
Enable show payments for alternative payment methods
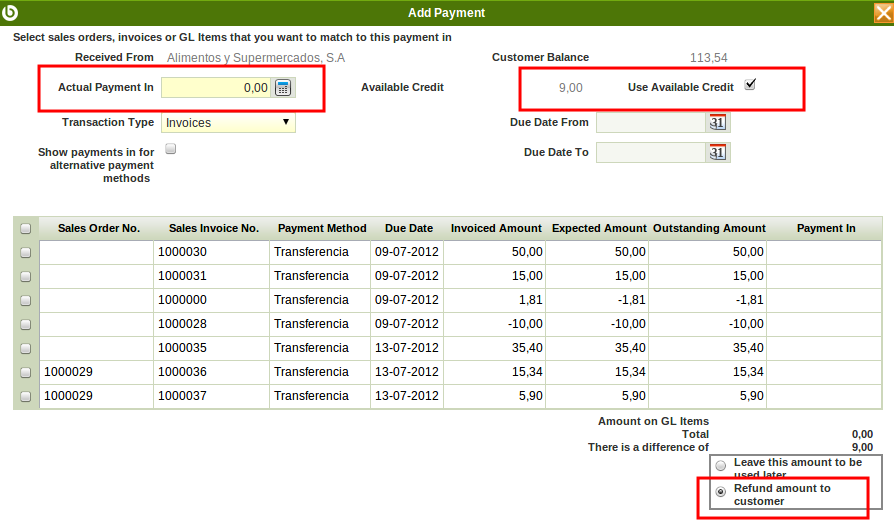coord(171,149)
